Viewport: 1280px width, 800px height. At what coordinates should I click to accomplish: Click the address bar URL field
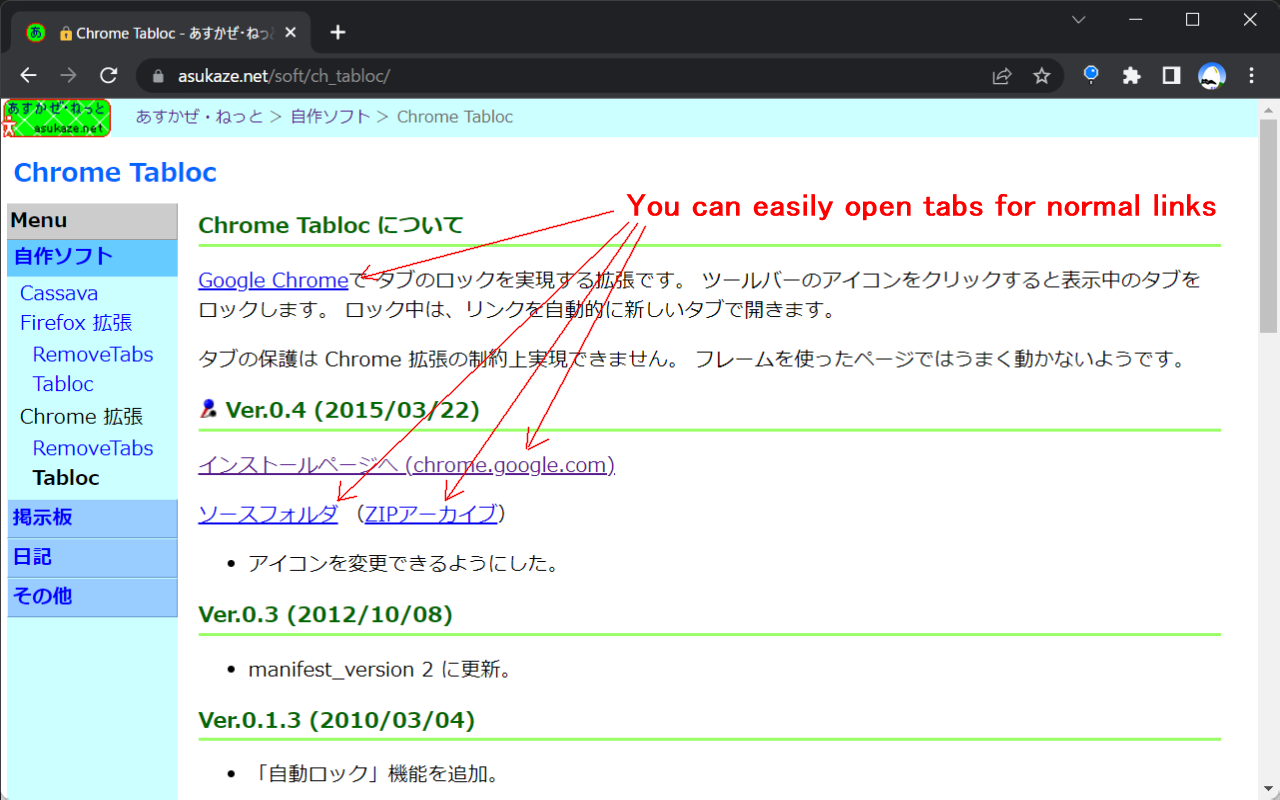coord(400,75)
